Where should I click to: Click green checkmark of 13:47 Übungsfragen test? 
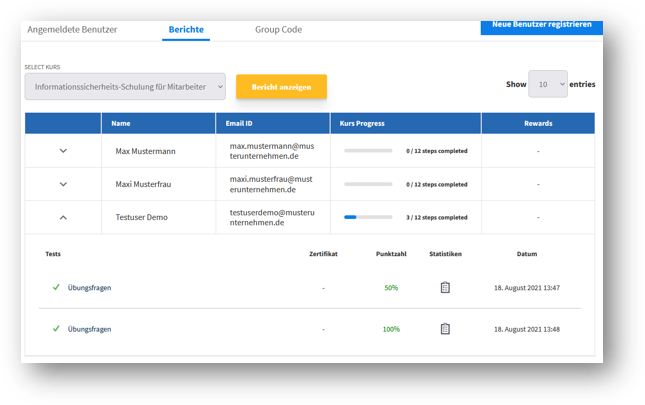pyautogui.click(x=56, y=287)
